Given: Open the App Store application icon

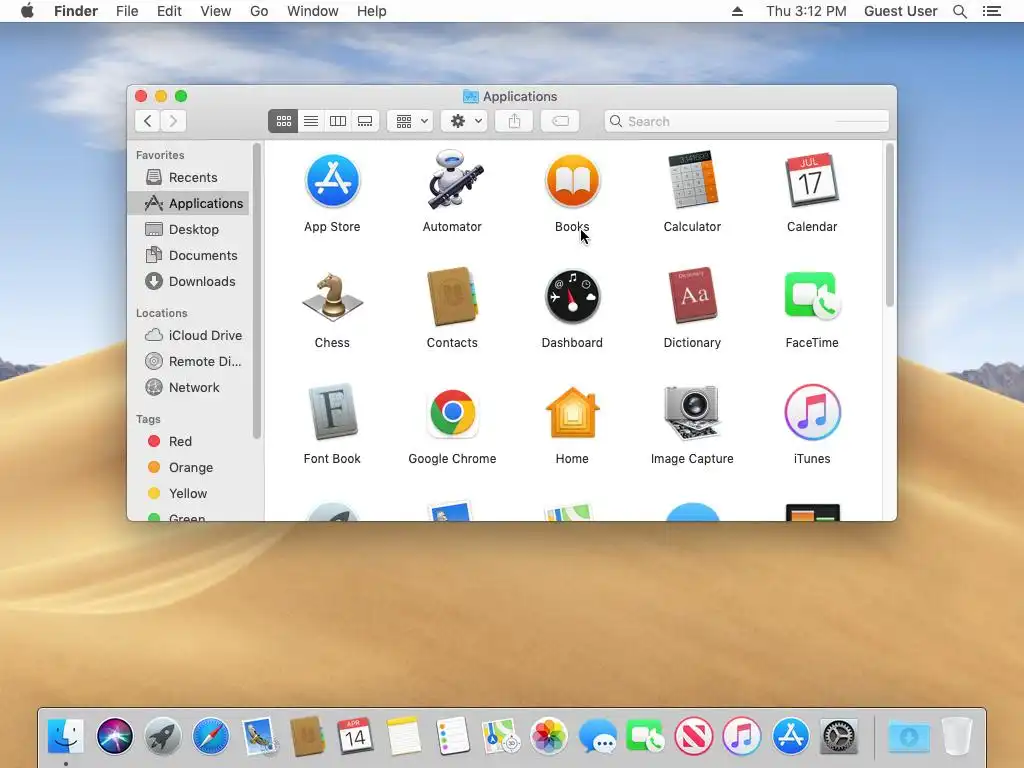Looking at the screenshot, I should coord(332,181).
